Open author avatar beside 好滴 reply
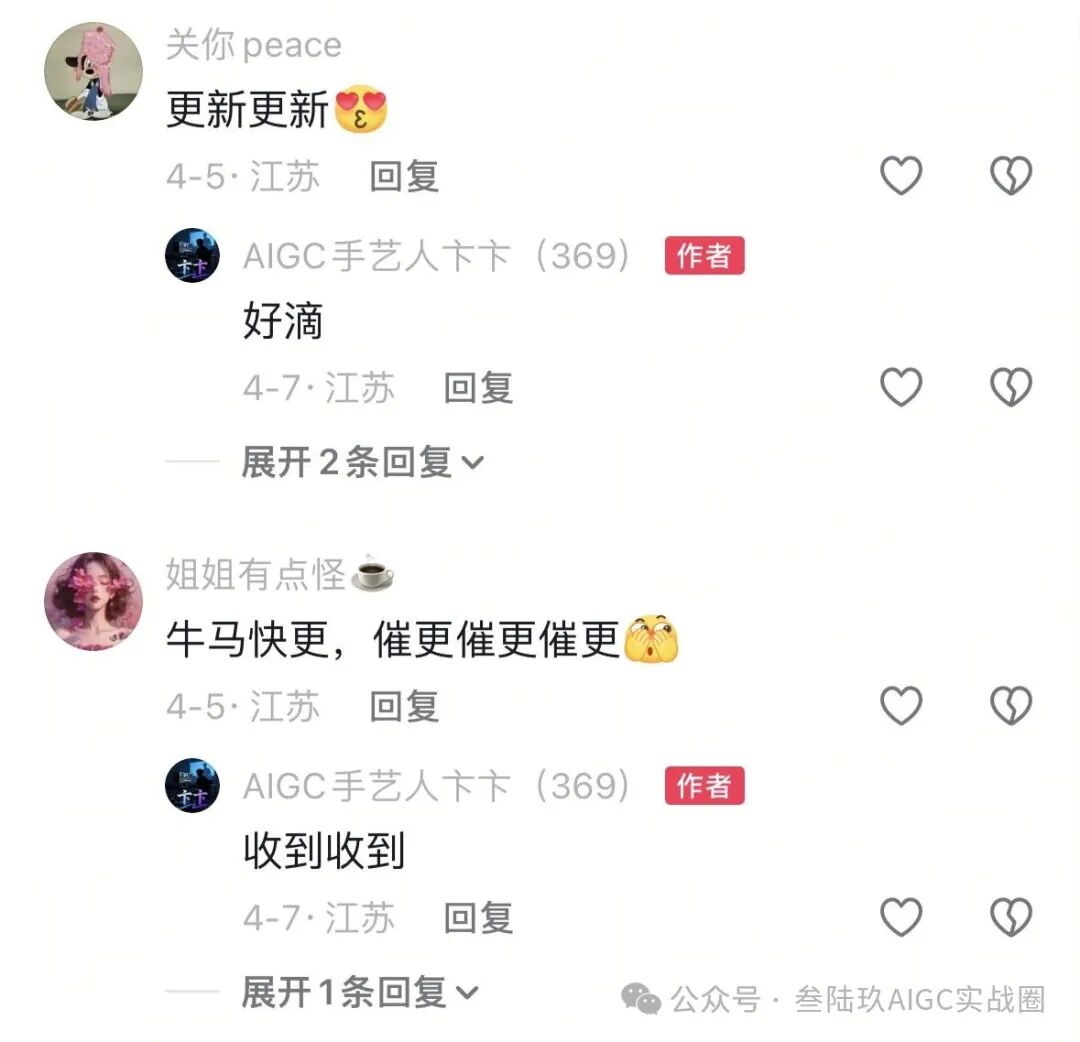Image resolution: width=1080 pixels, height=1042 pixels. 192,256
